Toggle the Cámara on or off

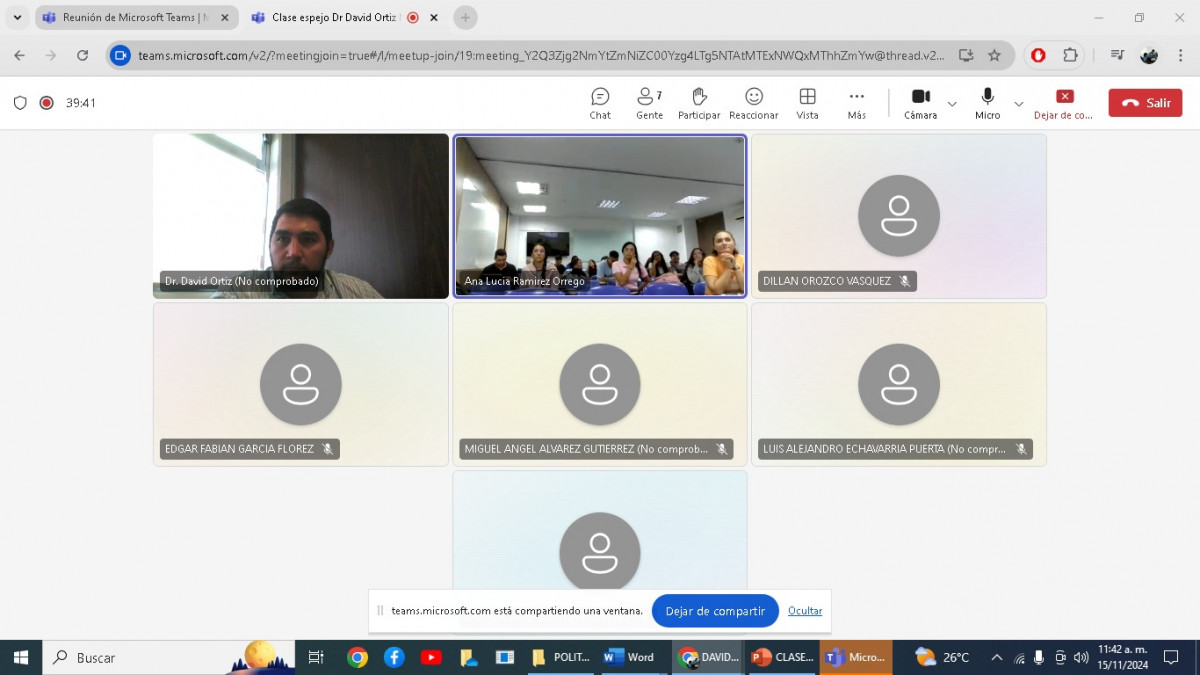click(920, 102)
